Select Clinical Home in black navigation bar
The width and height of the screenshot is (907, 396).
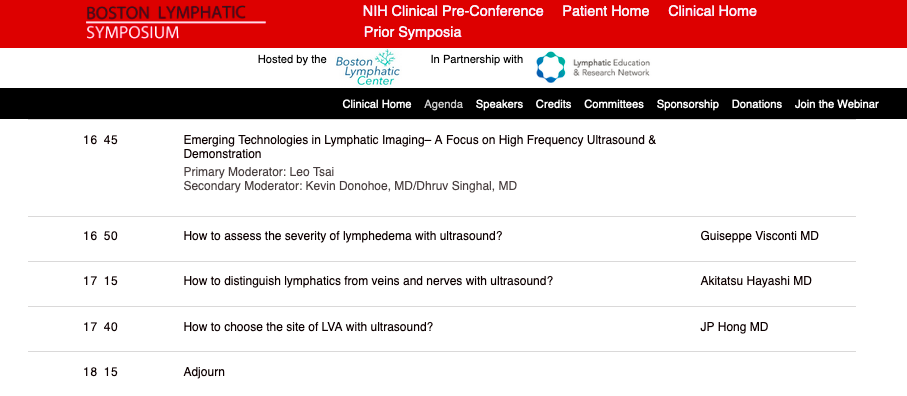click(377, 104)
